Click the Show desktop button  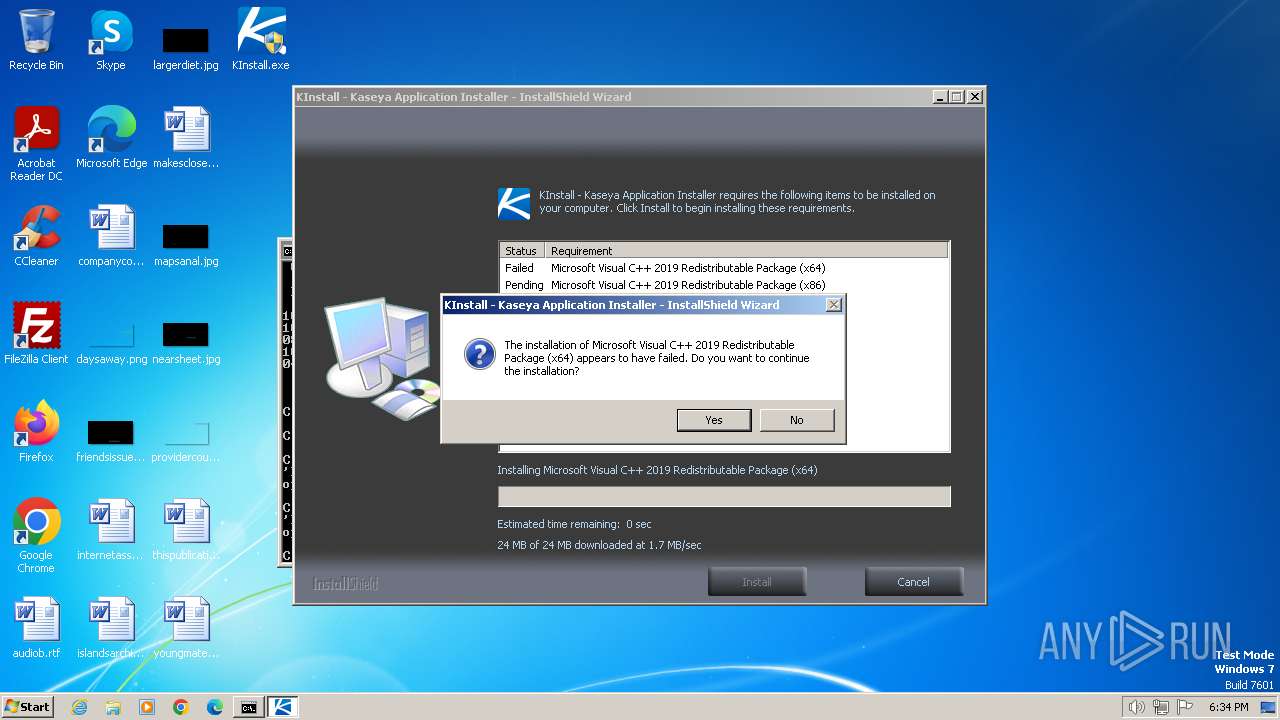[1269, 707]
